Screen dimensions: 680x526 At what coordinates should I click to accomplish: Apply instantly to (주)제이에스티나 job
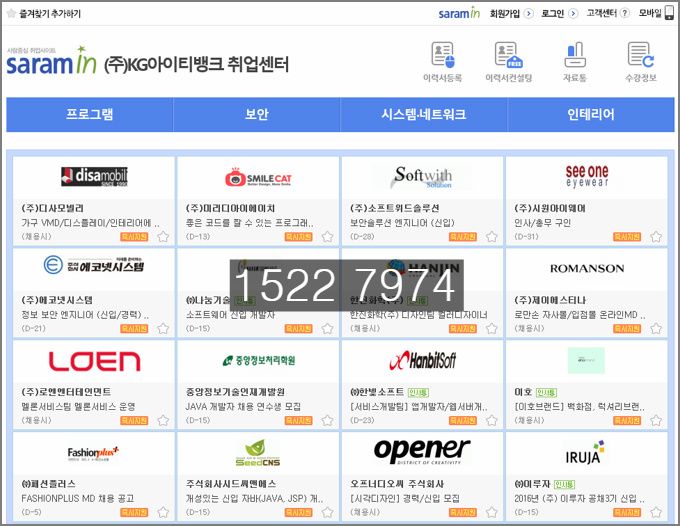(x=627, y=329)
